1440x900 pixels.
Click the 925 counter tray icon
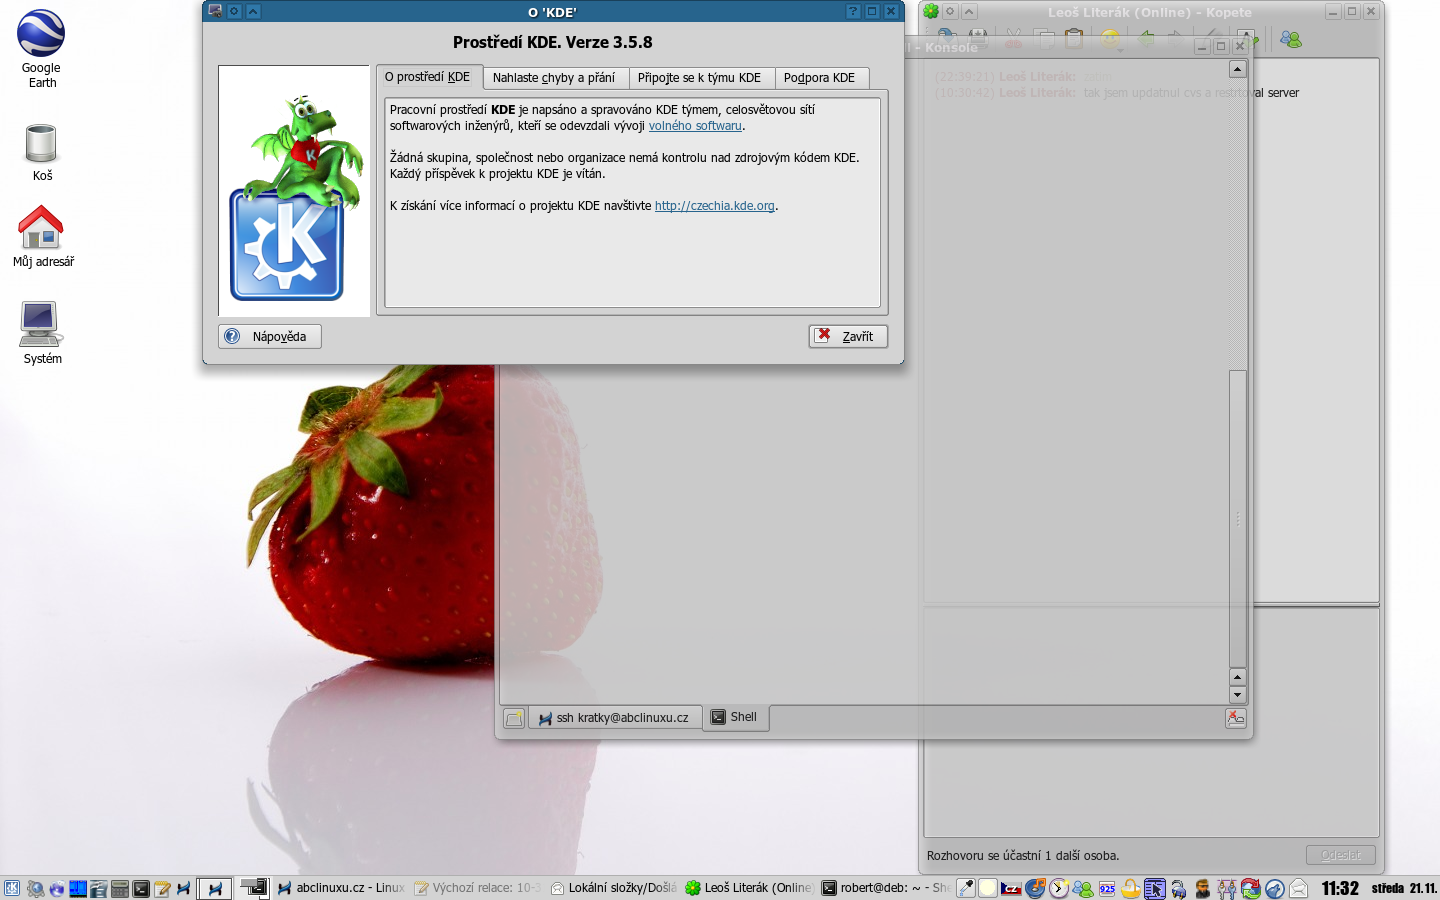coord(1107,888)
